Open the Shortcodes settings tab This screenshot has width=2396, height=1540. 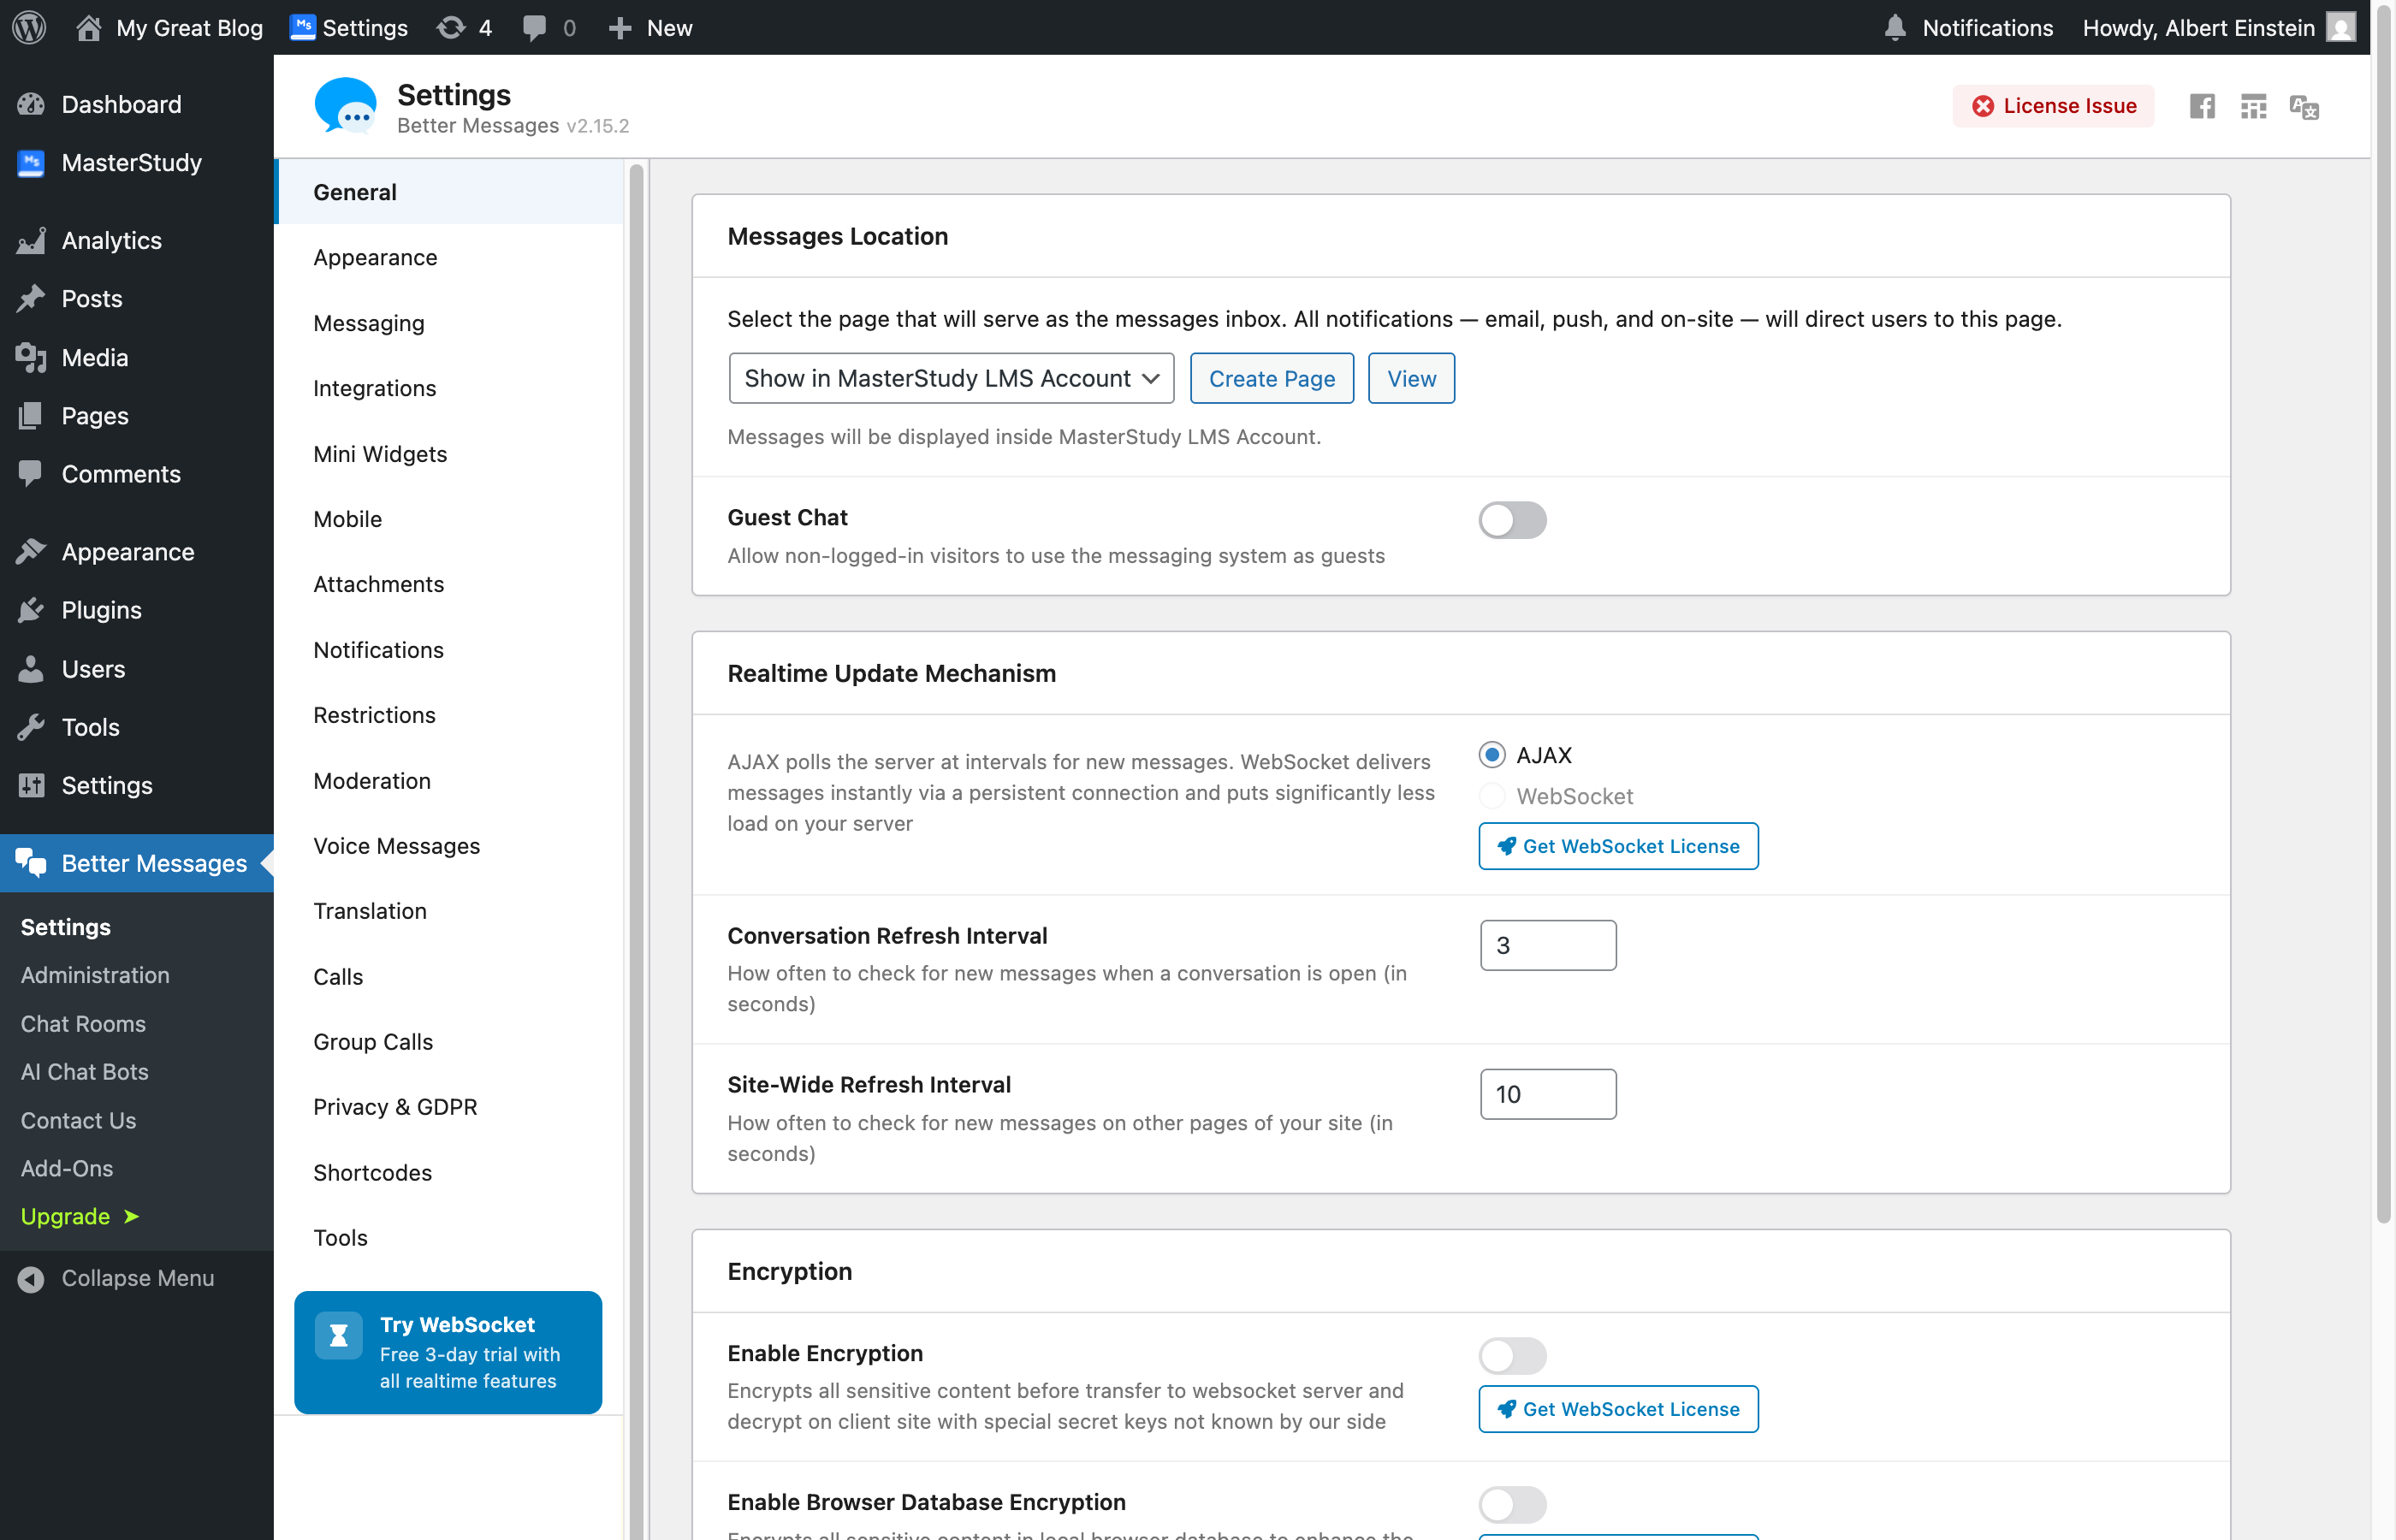(449, 1173)
